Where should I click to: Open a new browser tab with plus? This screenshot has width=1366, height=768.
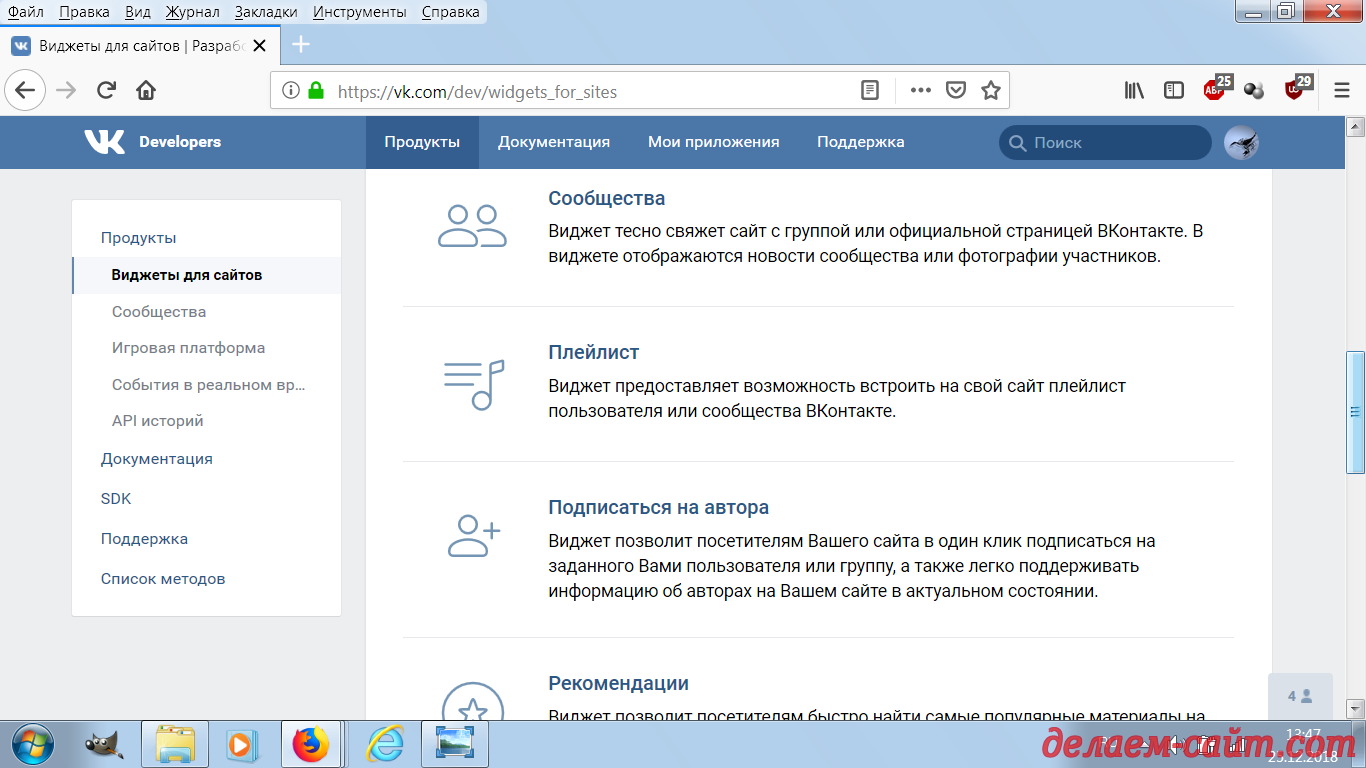(x=300, y=45)
